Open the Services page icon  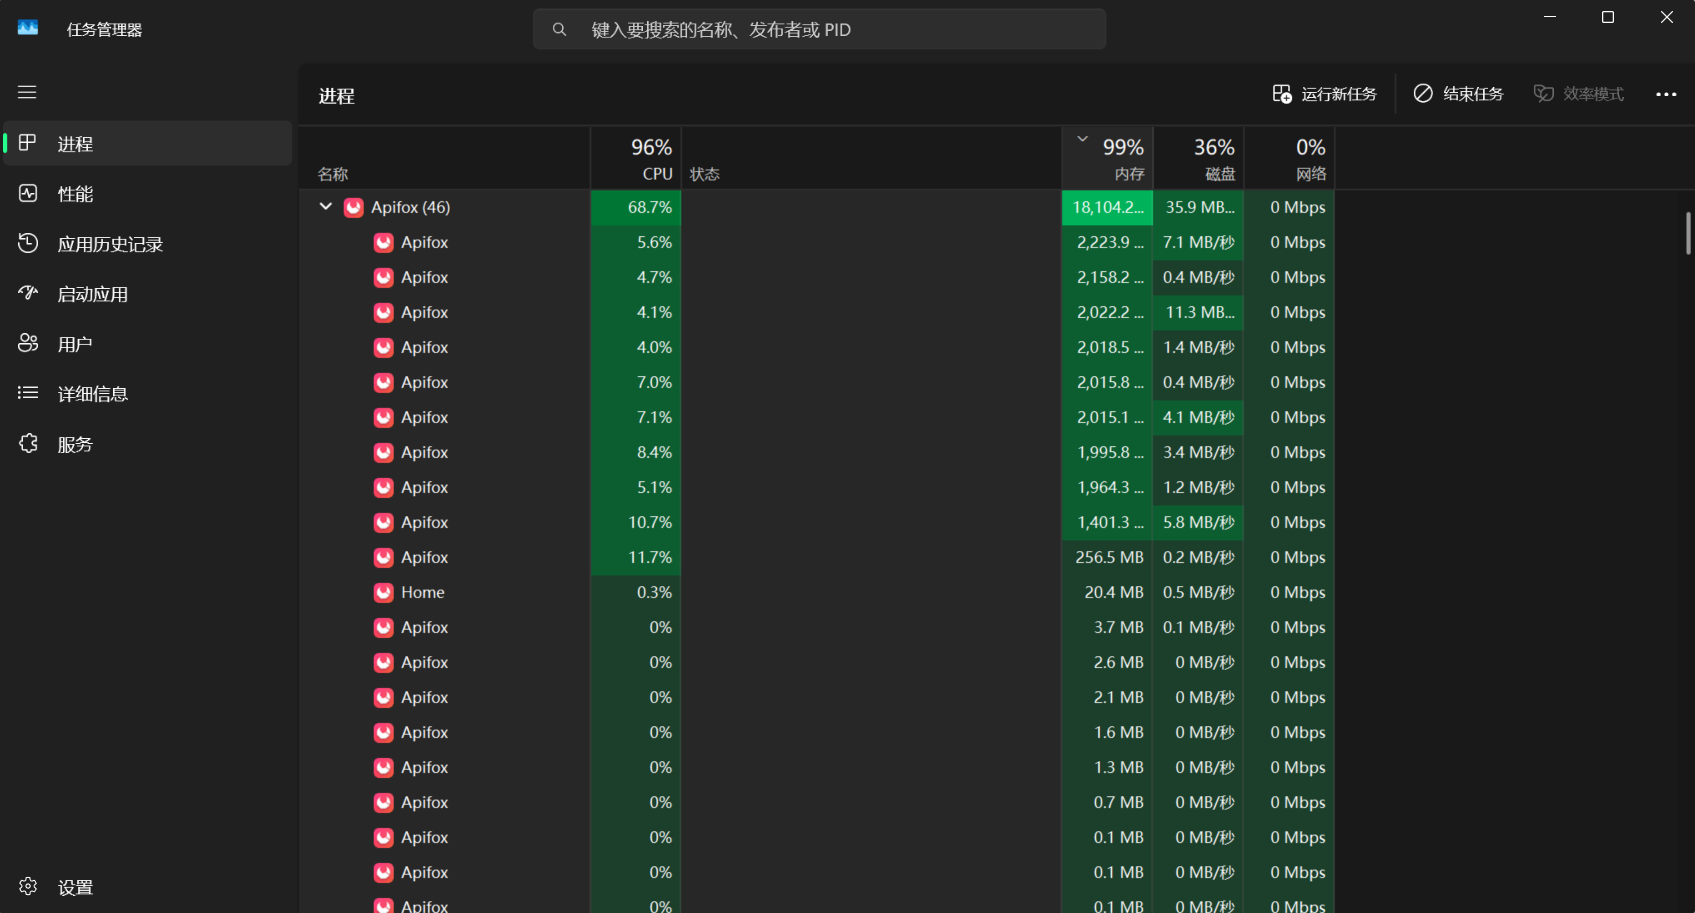[28, 444]
